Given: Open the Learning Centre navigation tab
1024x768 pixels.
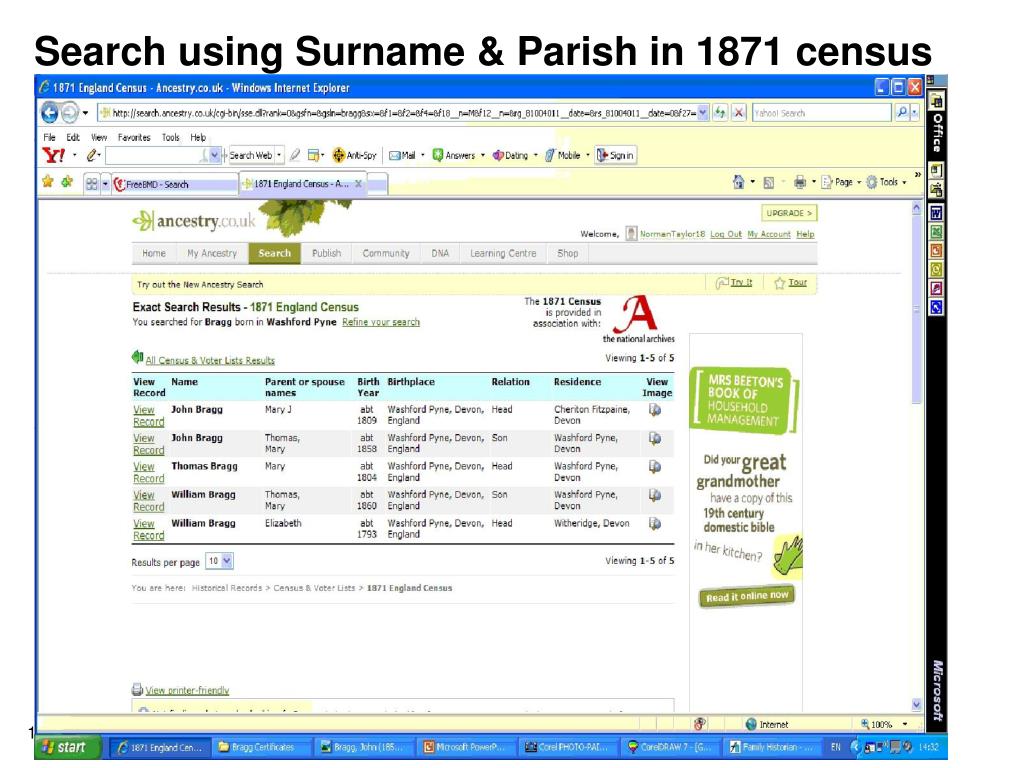Looking at the screenshot, I should click(x=503, y=253).
